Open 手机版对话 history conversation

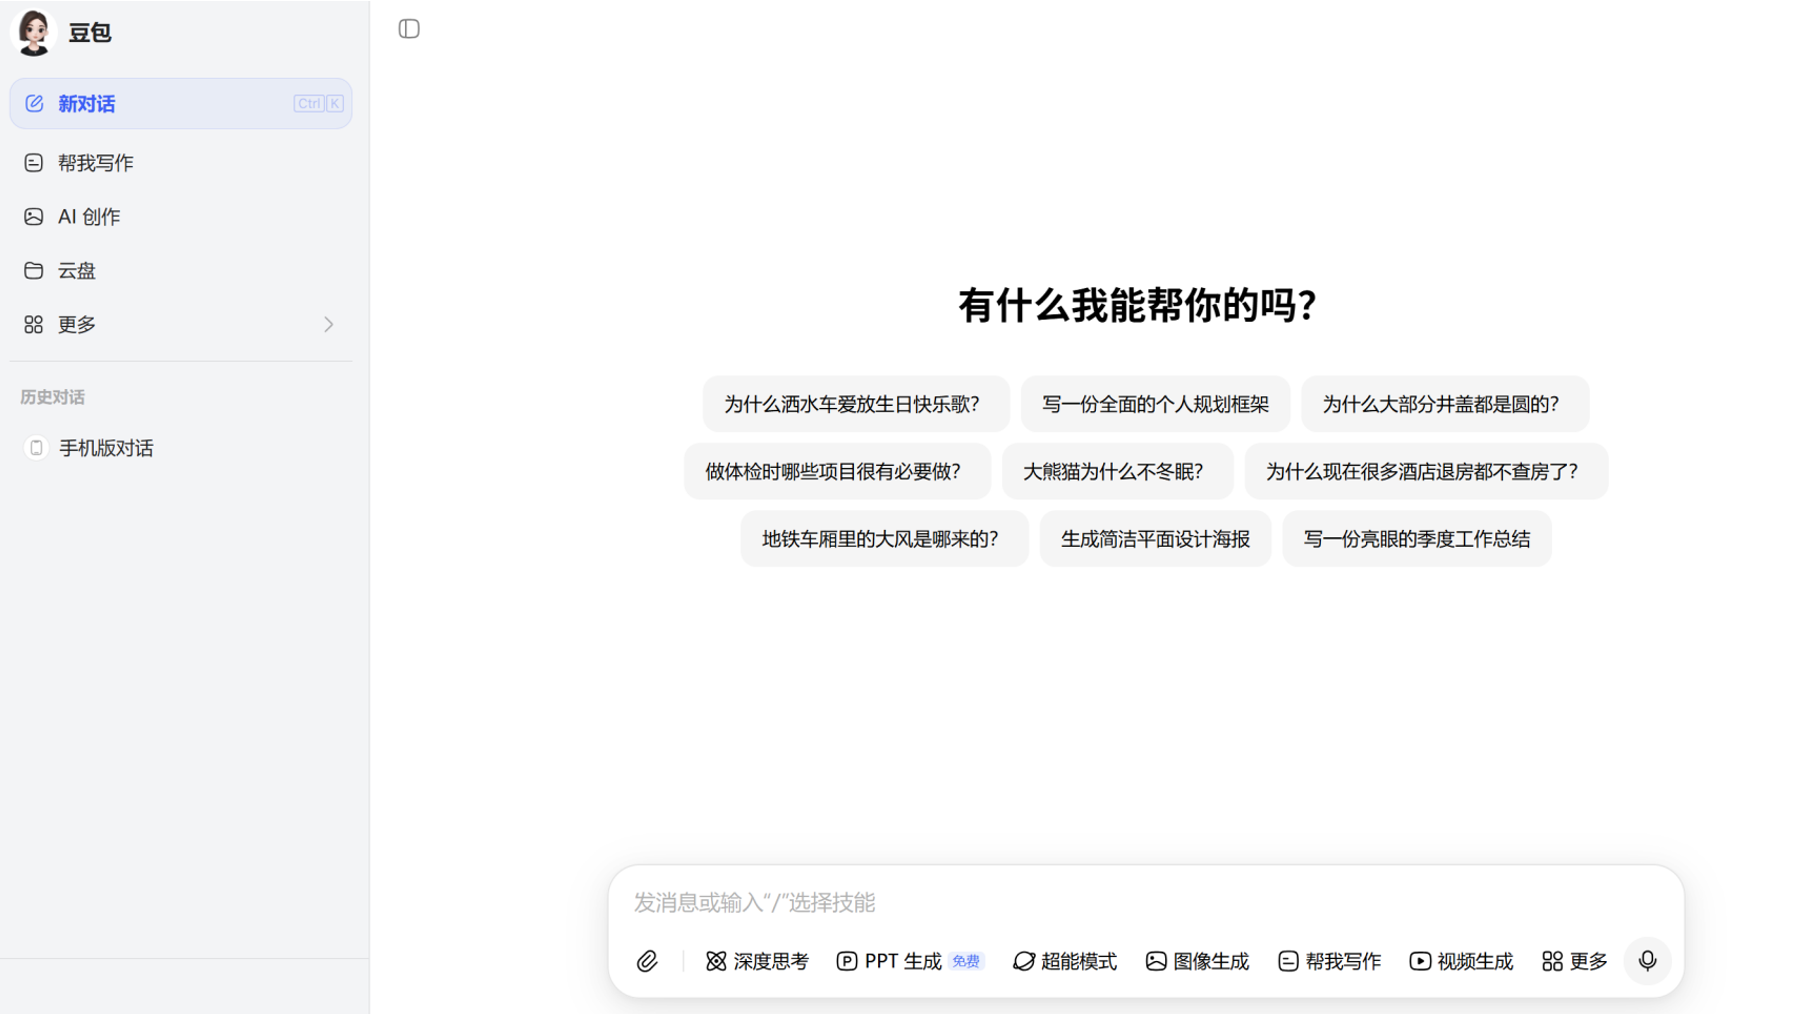[x=105, y=448]
